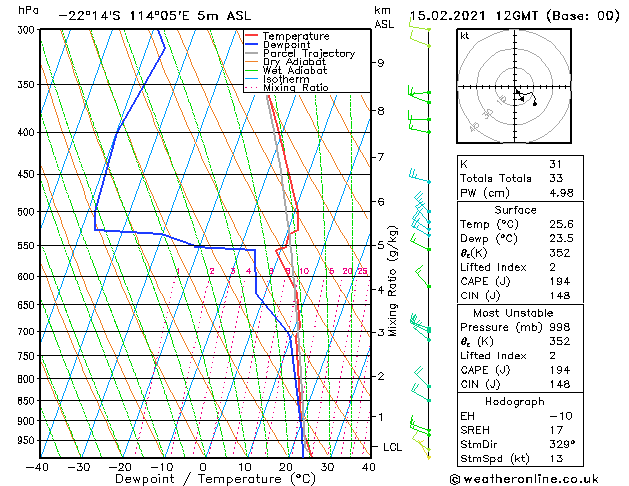Click the Most Unstable section heading
The height and width of the screenshot is (486, 629).
pyautogui.click(x=513, y=313)
